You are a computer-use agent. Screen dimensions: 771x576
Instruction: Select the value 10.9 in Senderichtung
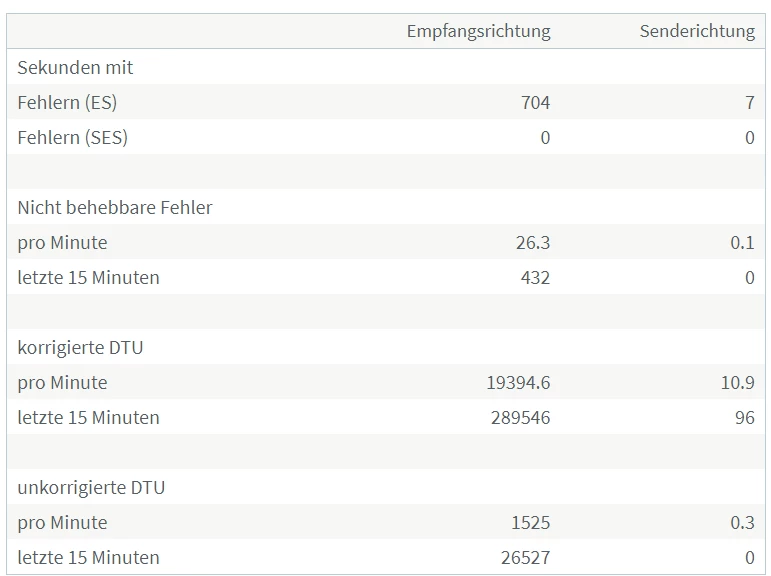[737, 382]
